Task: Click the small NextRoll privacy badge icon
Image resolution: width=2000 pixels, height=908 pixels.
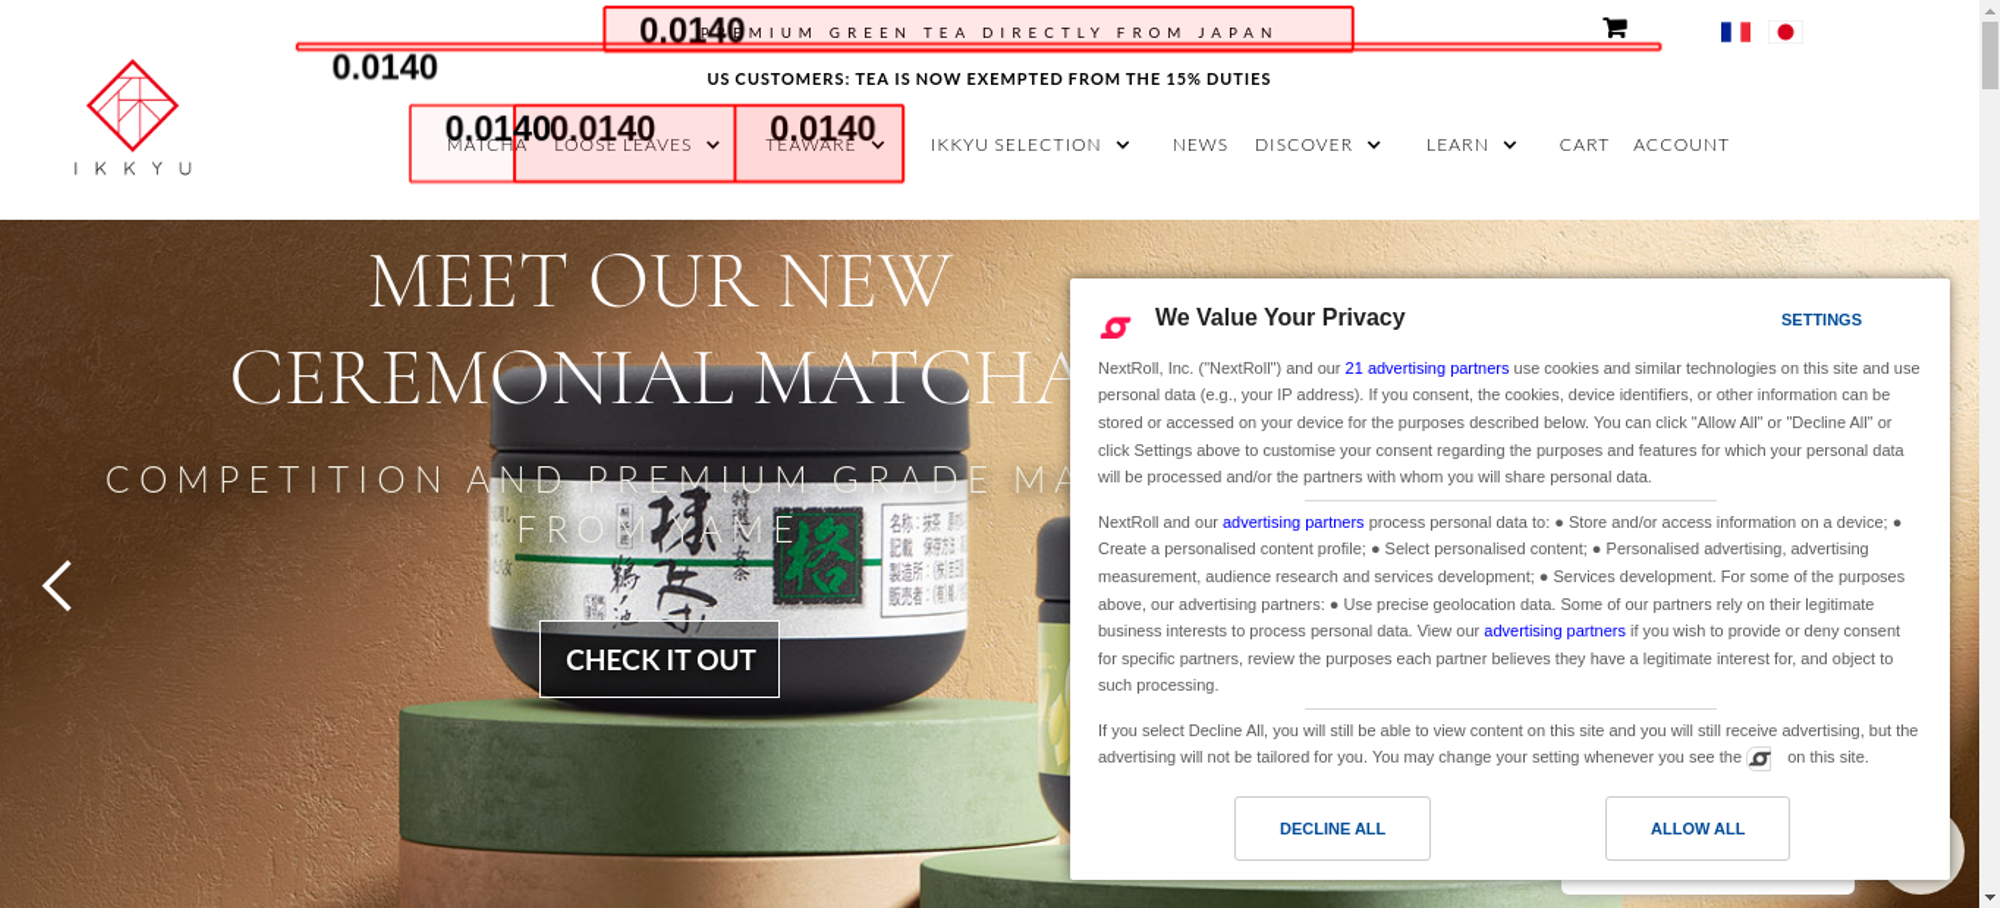Action: (x=1759, y=759)
